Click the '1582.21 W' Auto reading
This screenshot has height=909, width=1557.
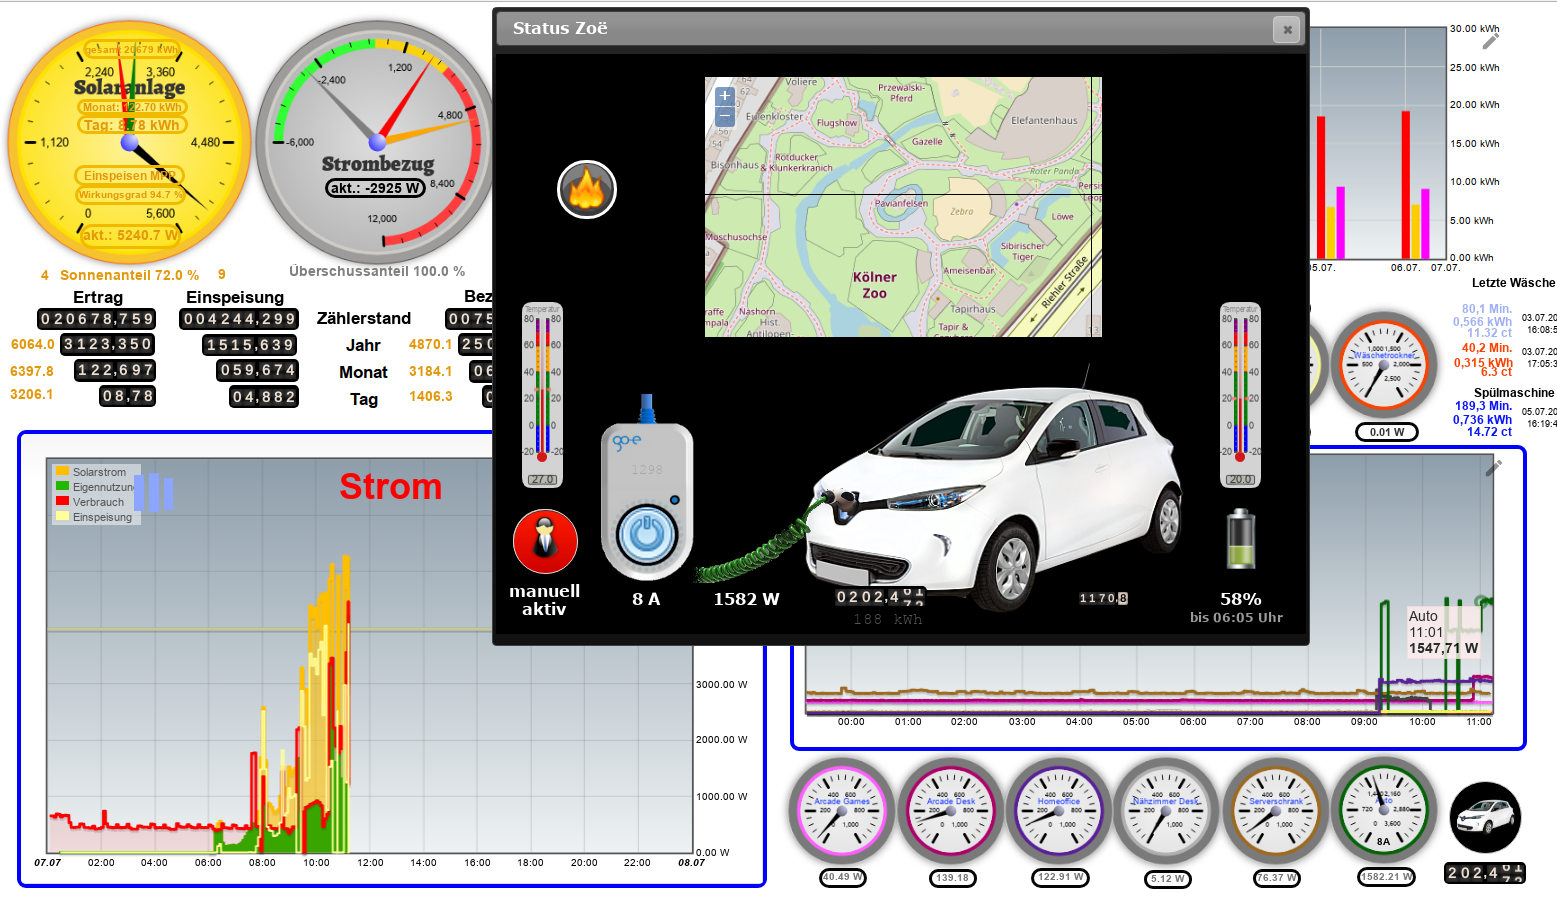coord(1386,877)
